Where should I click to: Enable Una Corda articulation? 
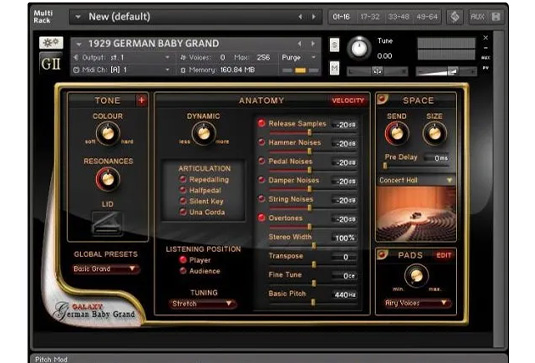pos(183,212)
